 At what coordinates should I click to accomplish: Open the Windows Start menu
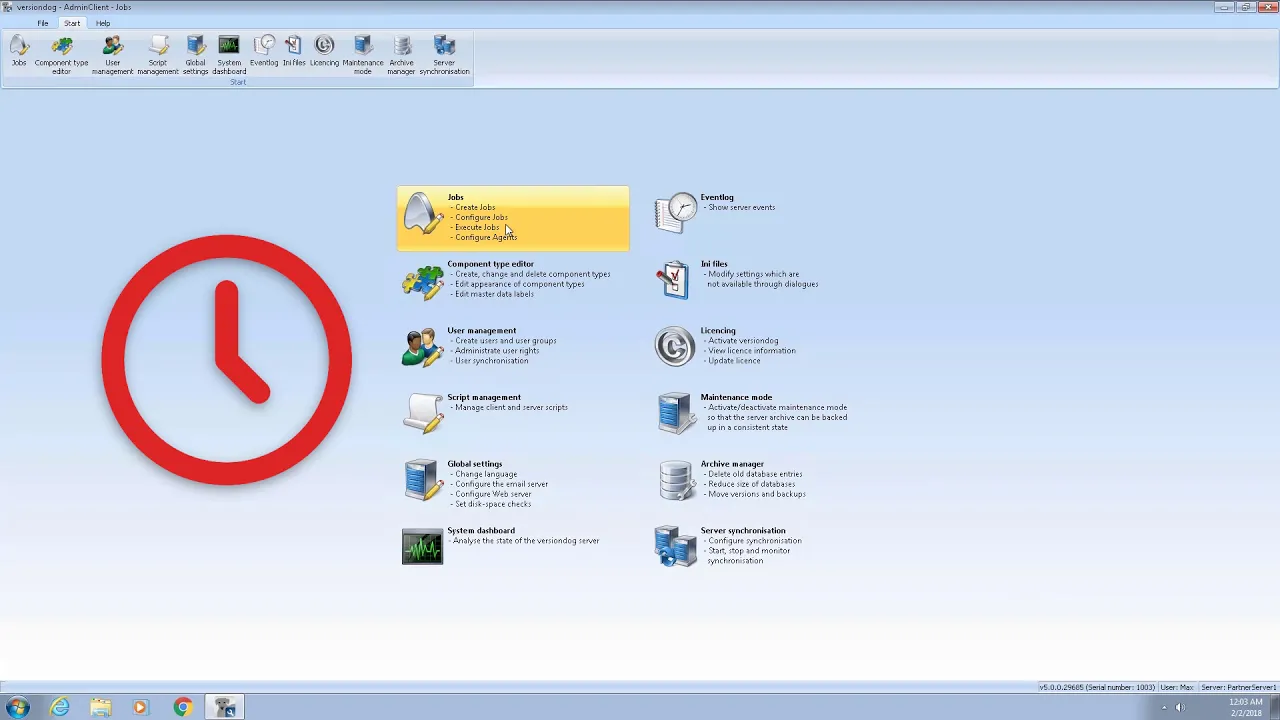17,707
